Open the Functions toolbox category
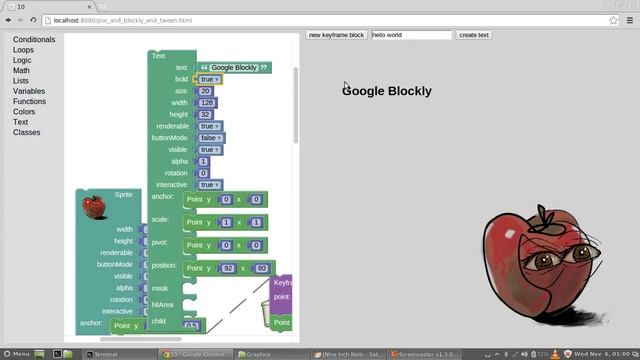This screenshot has height=360, width=640. (x=29, y=101)
